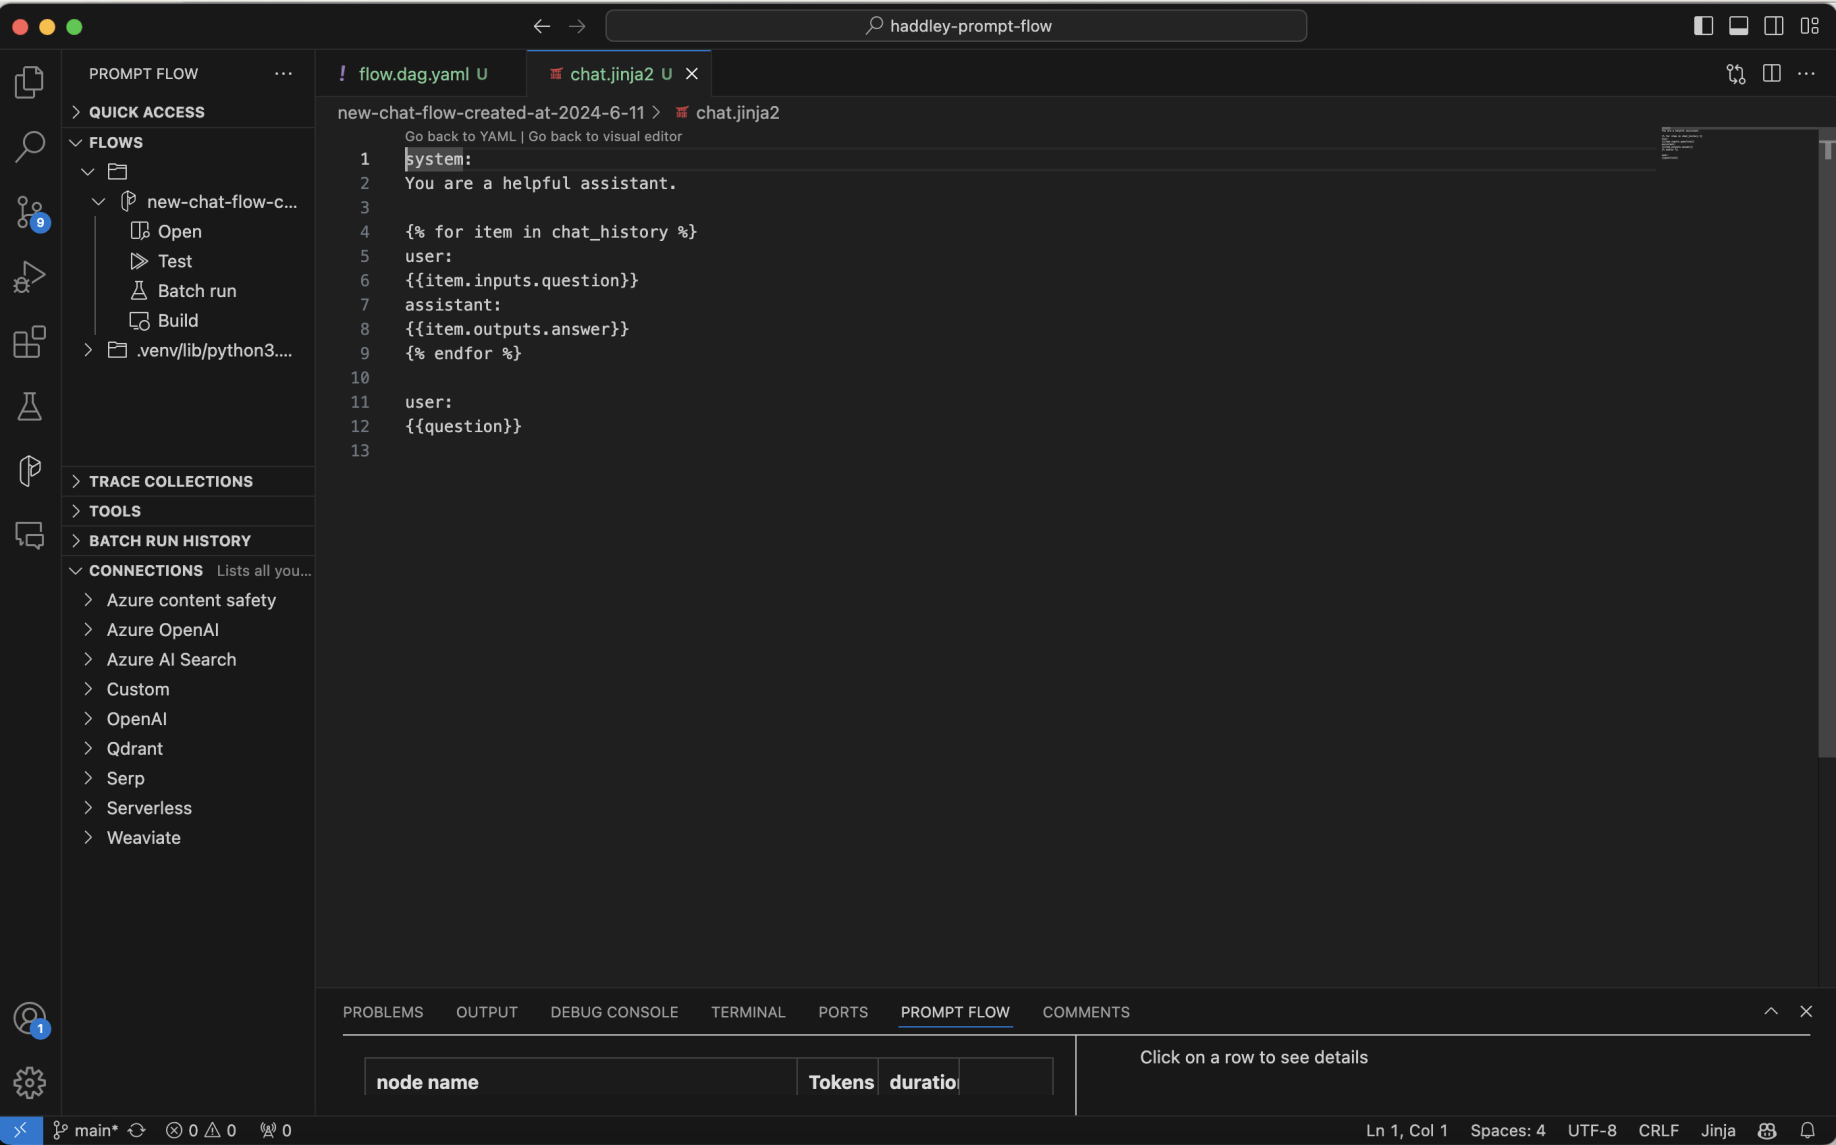1836x1145 pixels.
Task: Open the Prompt Flow activity bar icon
Action: (x=30, y=470)
